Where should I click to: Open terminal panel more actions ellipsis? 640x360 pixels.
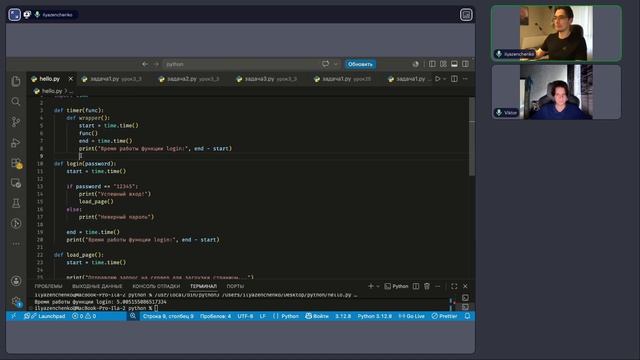pos(438,286)
